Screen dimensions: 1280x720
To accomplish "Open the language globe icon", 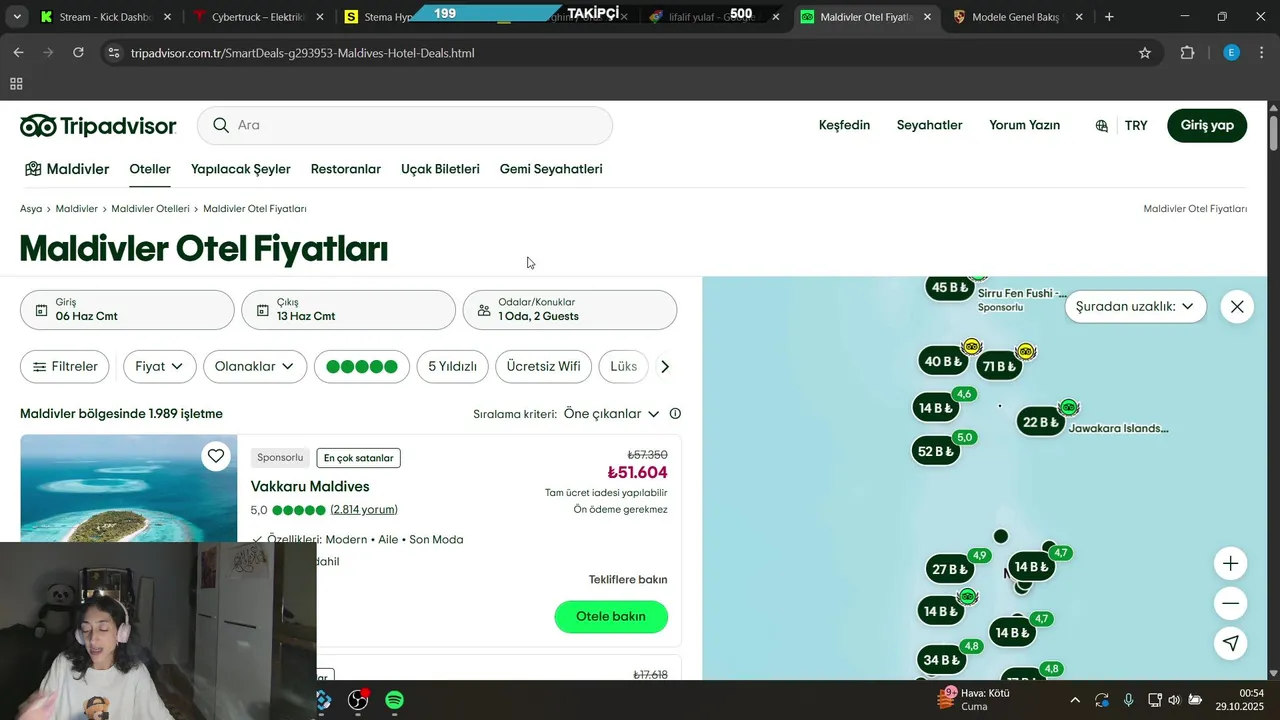I will tap(1101, 125).
